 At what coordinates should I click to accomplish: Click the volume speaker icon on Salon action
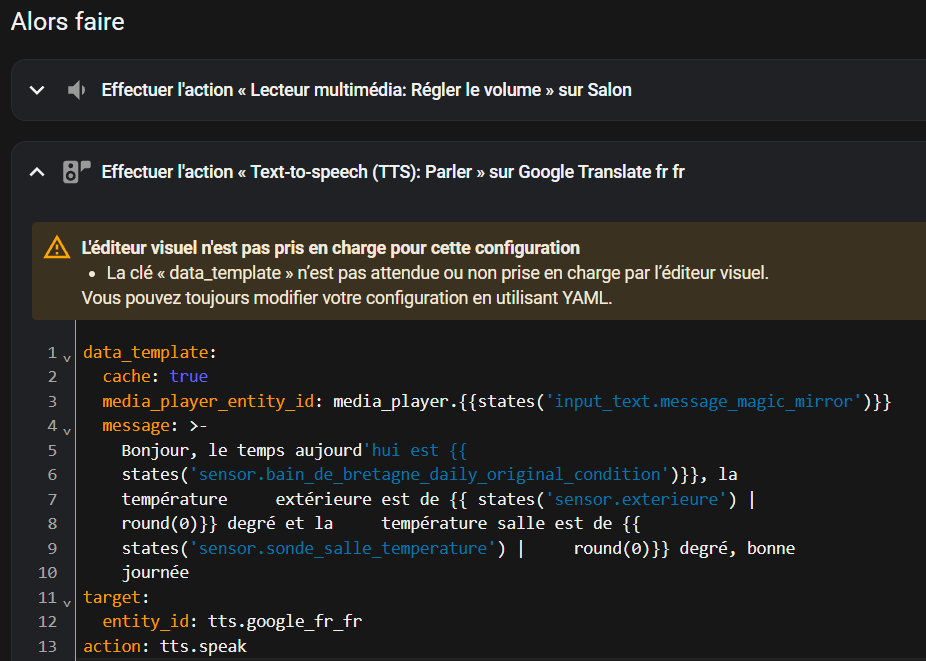point(77,90)
